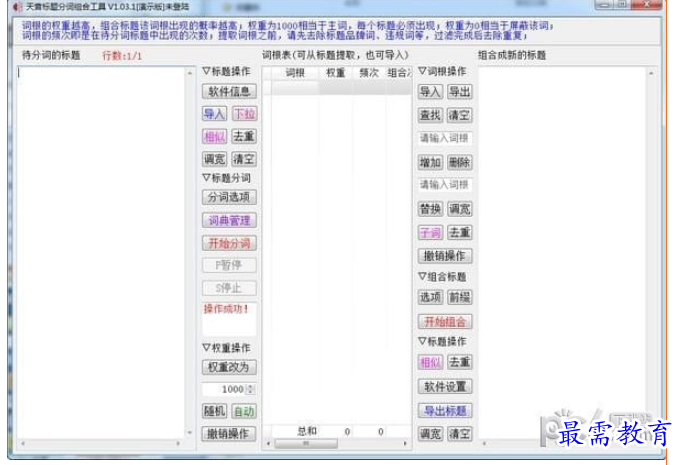Click 去重 in the right 标题操作 section
The height and width of the screenshot is (465, 680).
pyautogui.click(x=460, y=362)
